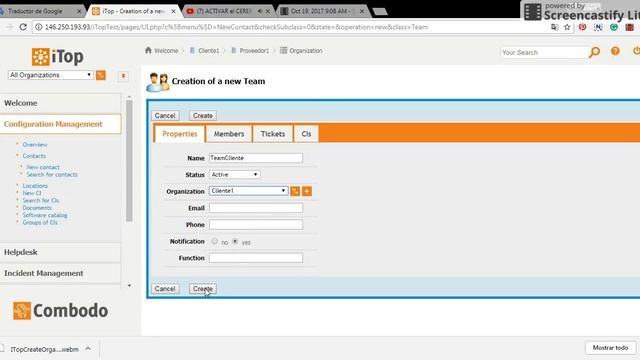Click the Email input field
Image resolution: width=640 pixels, height=360 pixels.
[x=256, y=208]
